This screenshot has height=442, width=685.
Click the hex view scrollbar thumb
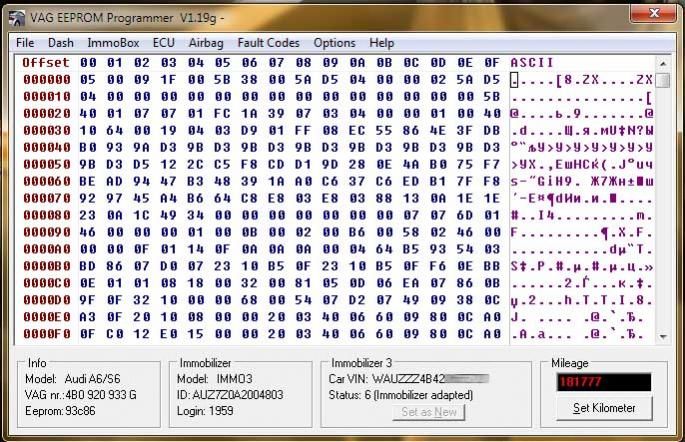[663, 80]
